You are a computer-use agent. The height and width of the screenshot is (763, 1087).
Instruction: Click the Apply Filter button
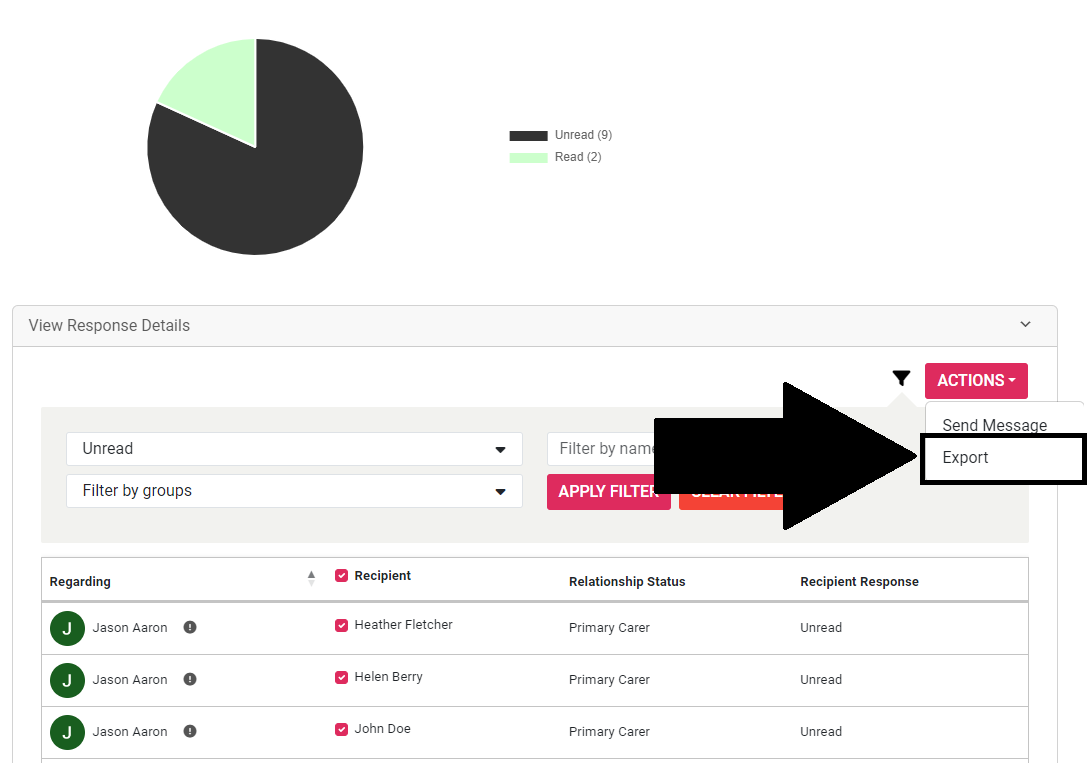click(608, 492)
